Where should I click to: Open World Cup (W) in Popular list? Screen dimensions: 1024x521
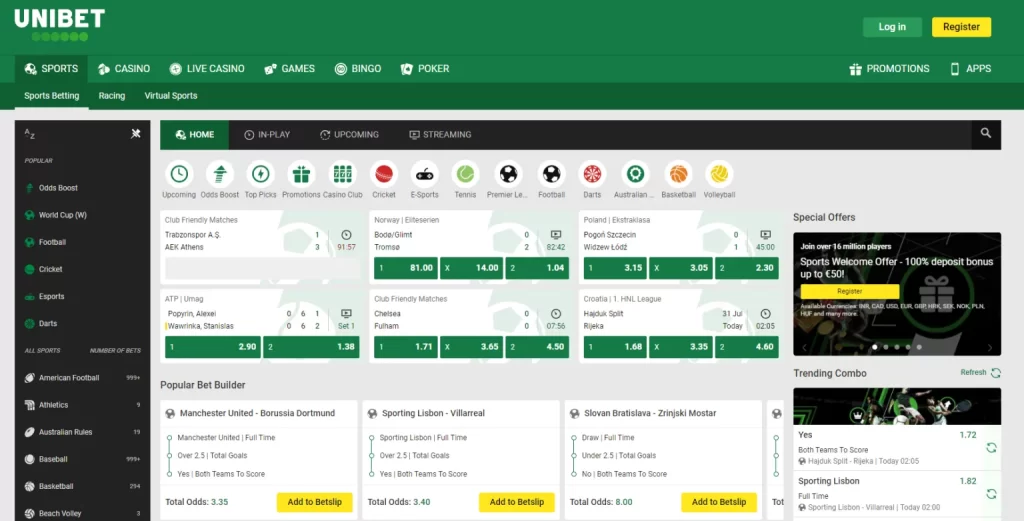coord(62,215)
